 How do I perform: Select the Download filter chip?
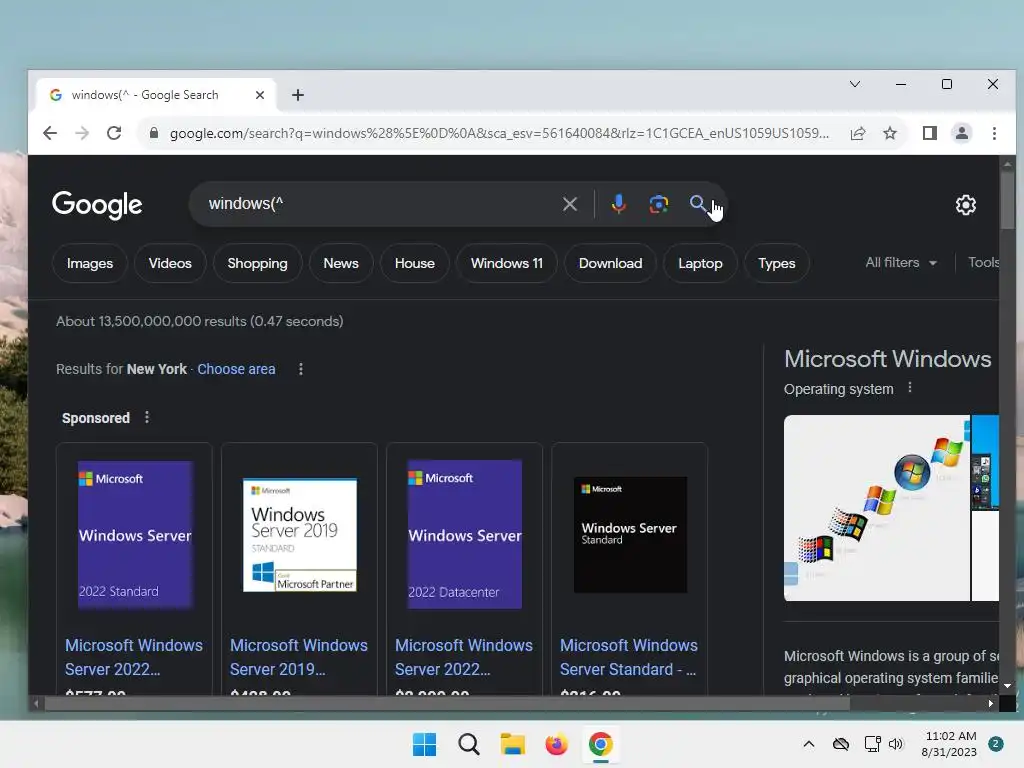611,264
